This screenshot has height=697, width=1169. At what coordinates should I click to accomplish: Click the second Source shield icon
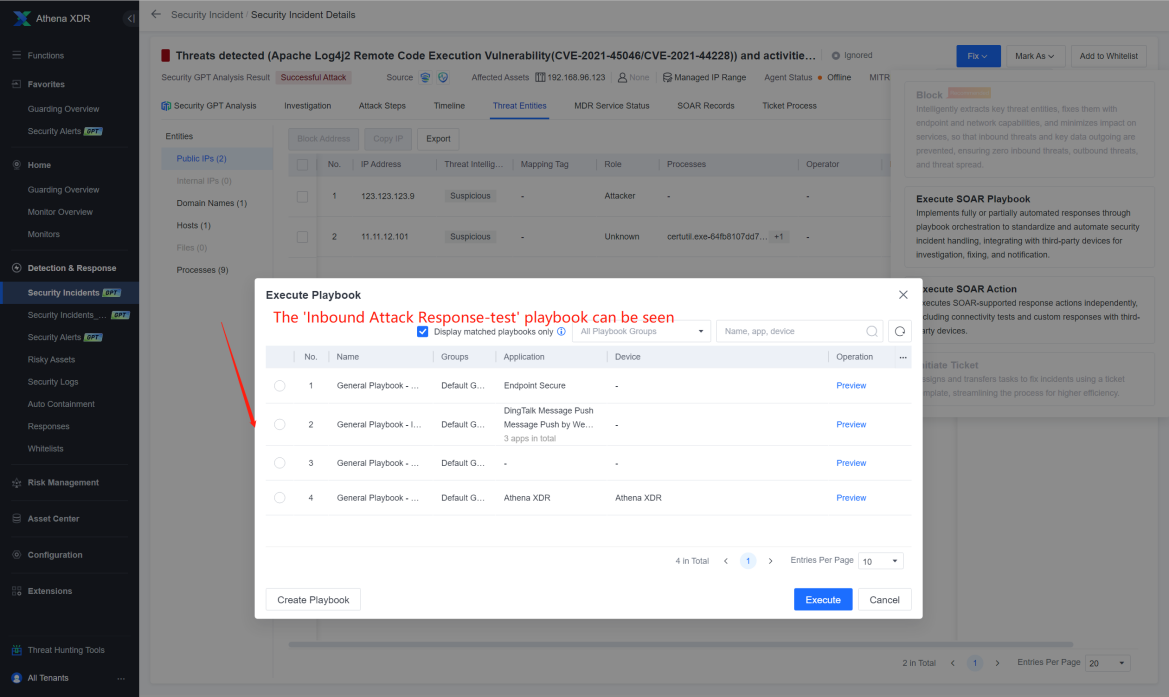tap(443, 78)
